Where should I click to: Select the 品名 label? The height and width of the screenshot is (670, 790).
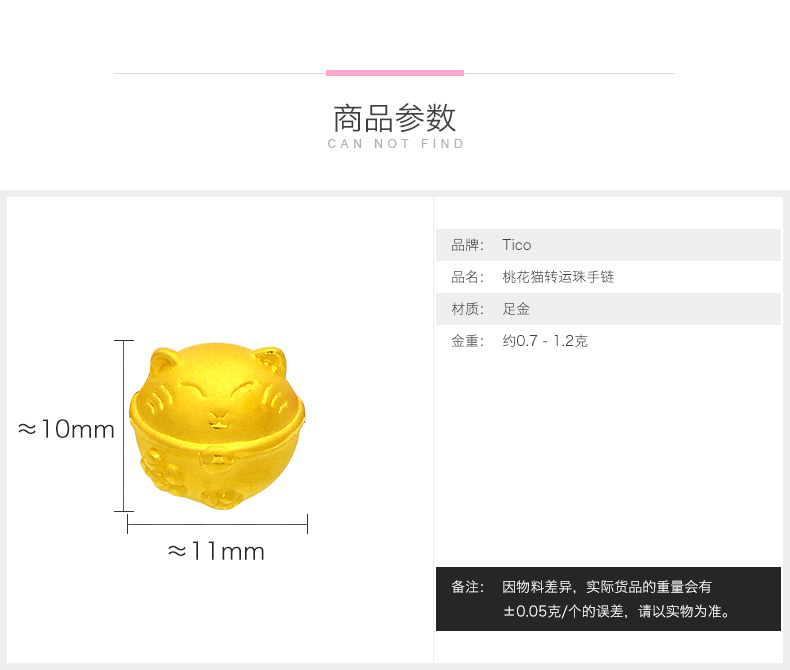tap(467, 277)
